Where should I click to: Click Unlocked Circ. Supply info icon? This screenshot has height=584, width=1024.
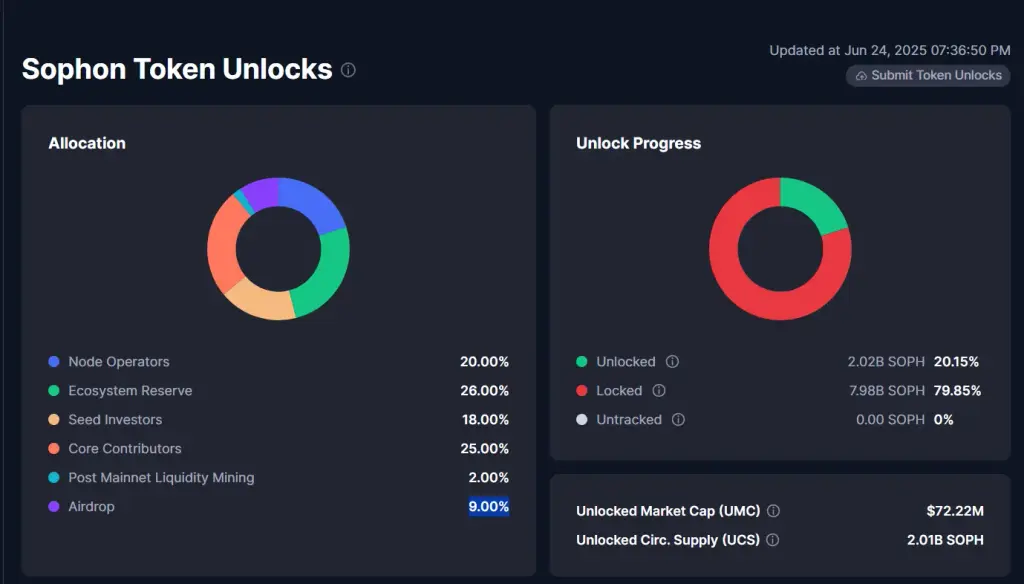(773, 540)
